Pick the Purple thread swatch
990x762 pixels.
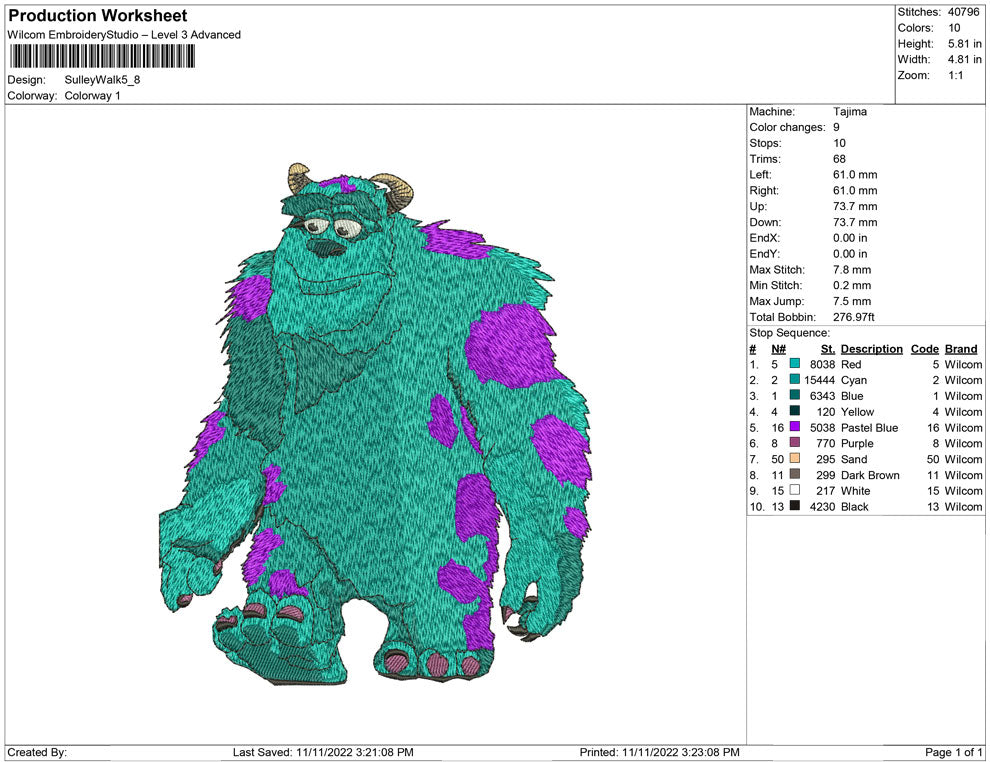click(x=795, y=443)
